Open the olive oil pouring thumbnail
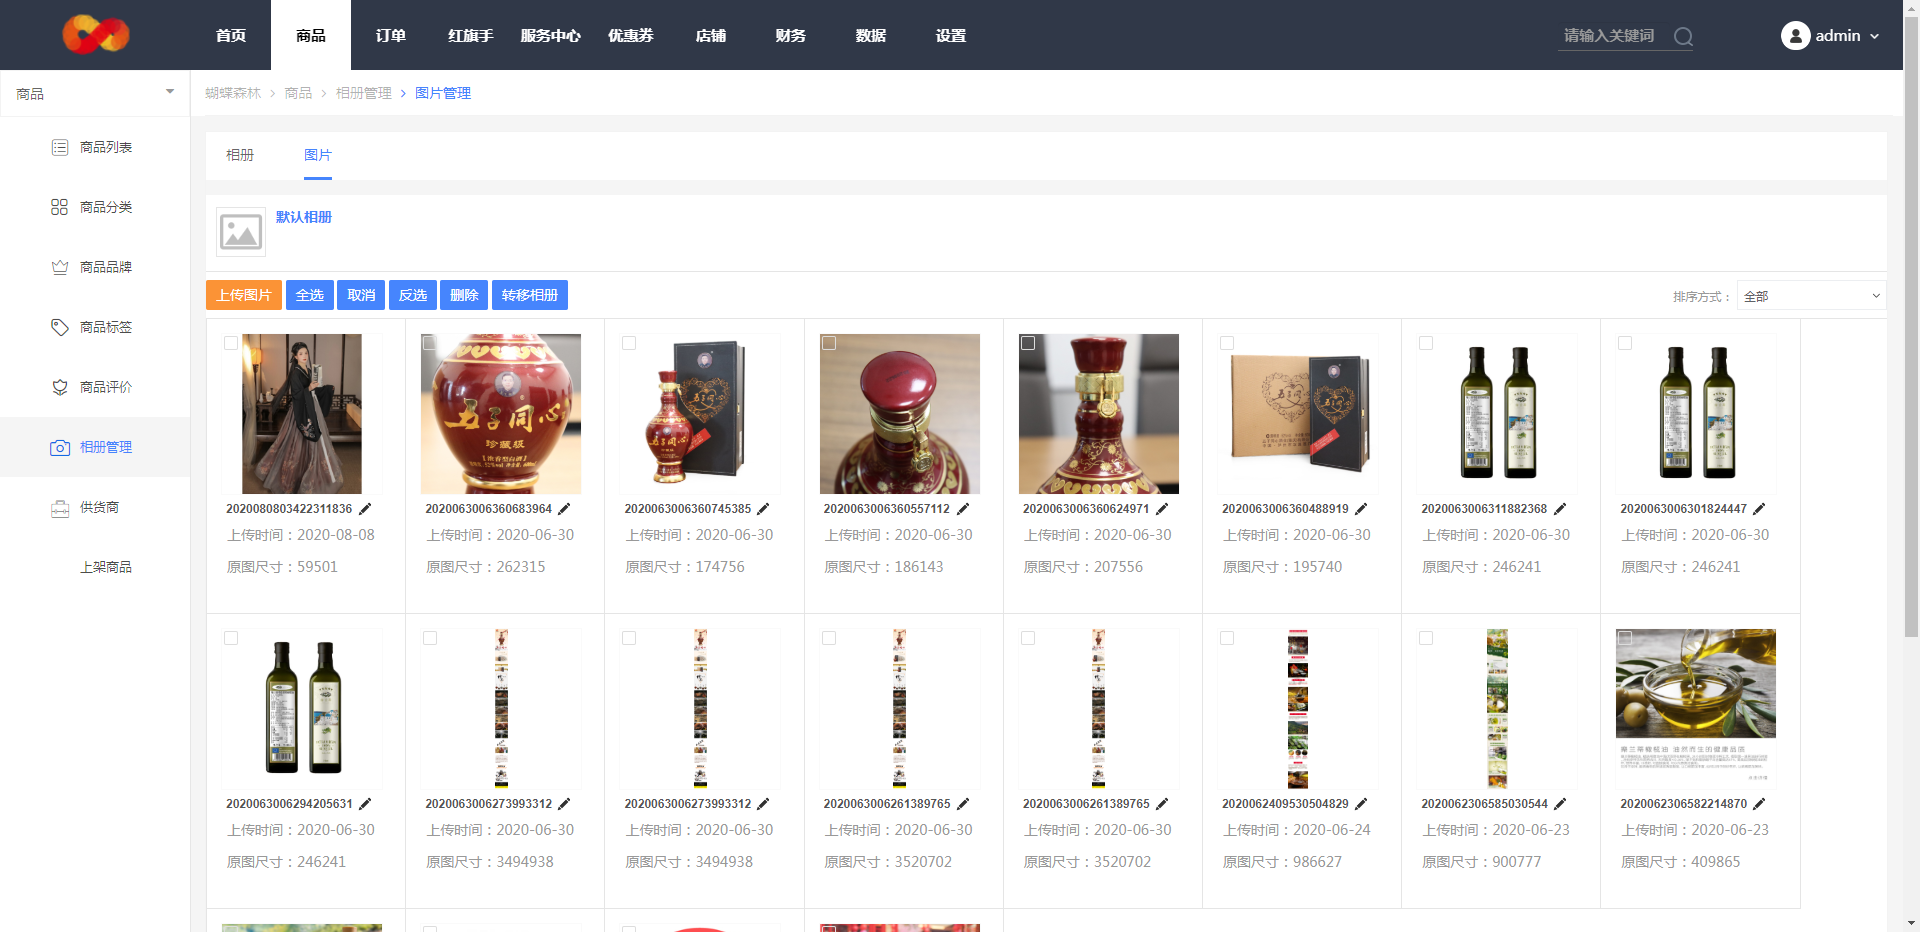1920x932 pixels. tap(1696, 709)
